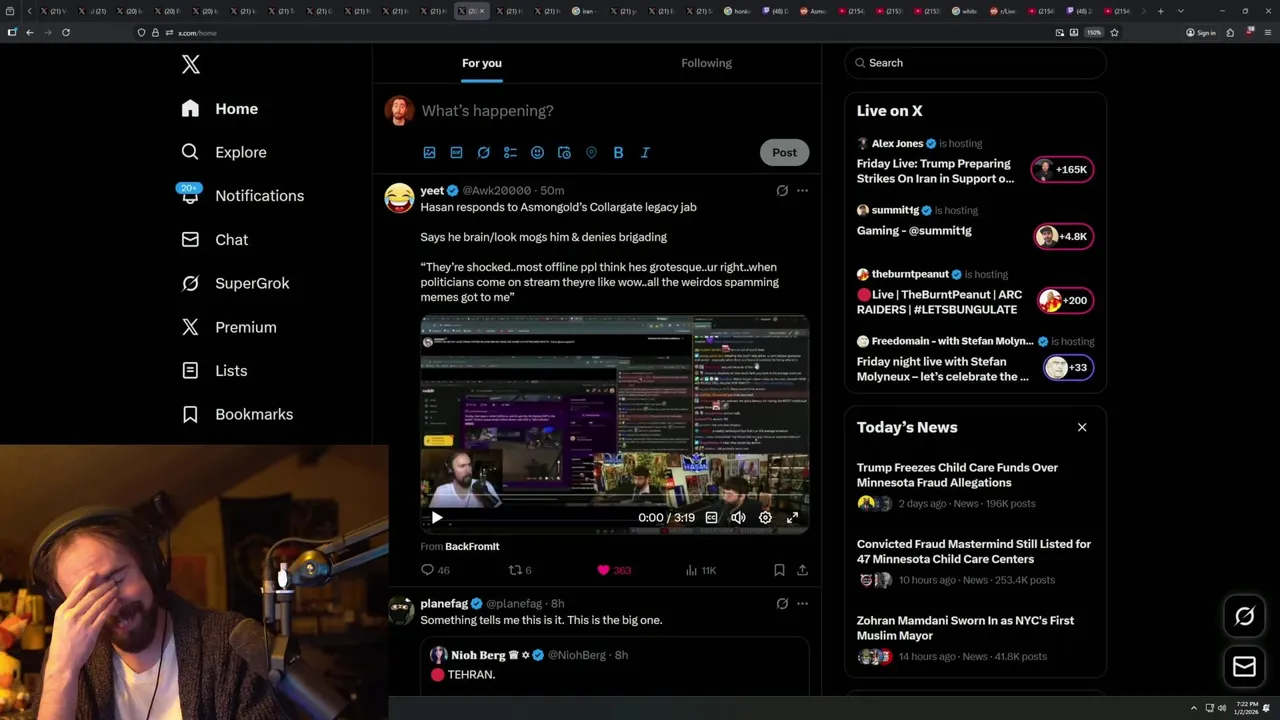Open the floating Grok button
This screenshot has width=1280, height=720.
(x=1245, y=617)
